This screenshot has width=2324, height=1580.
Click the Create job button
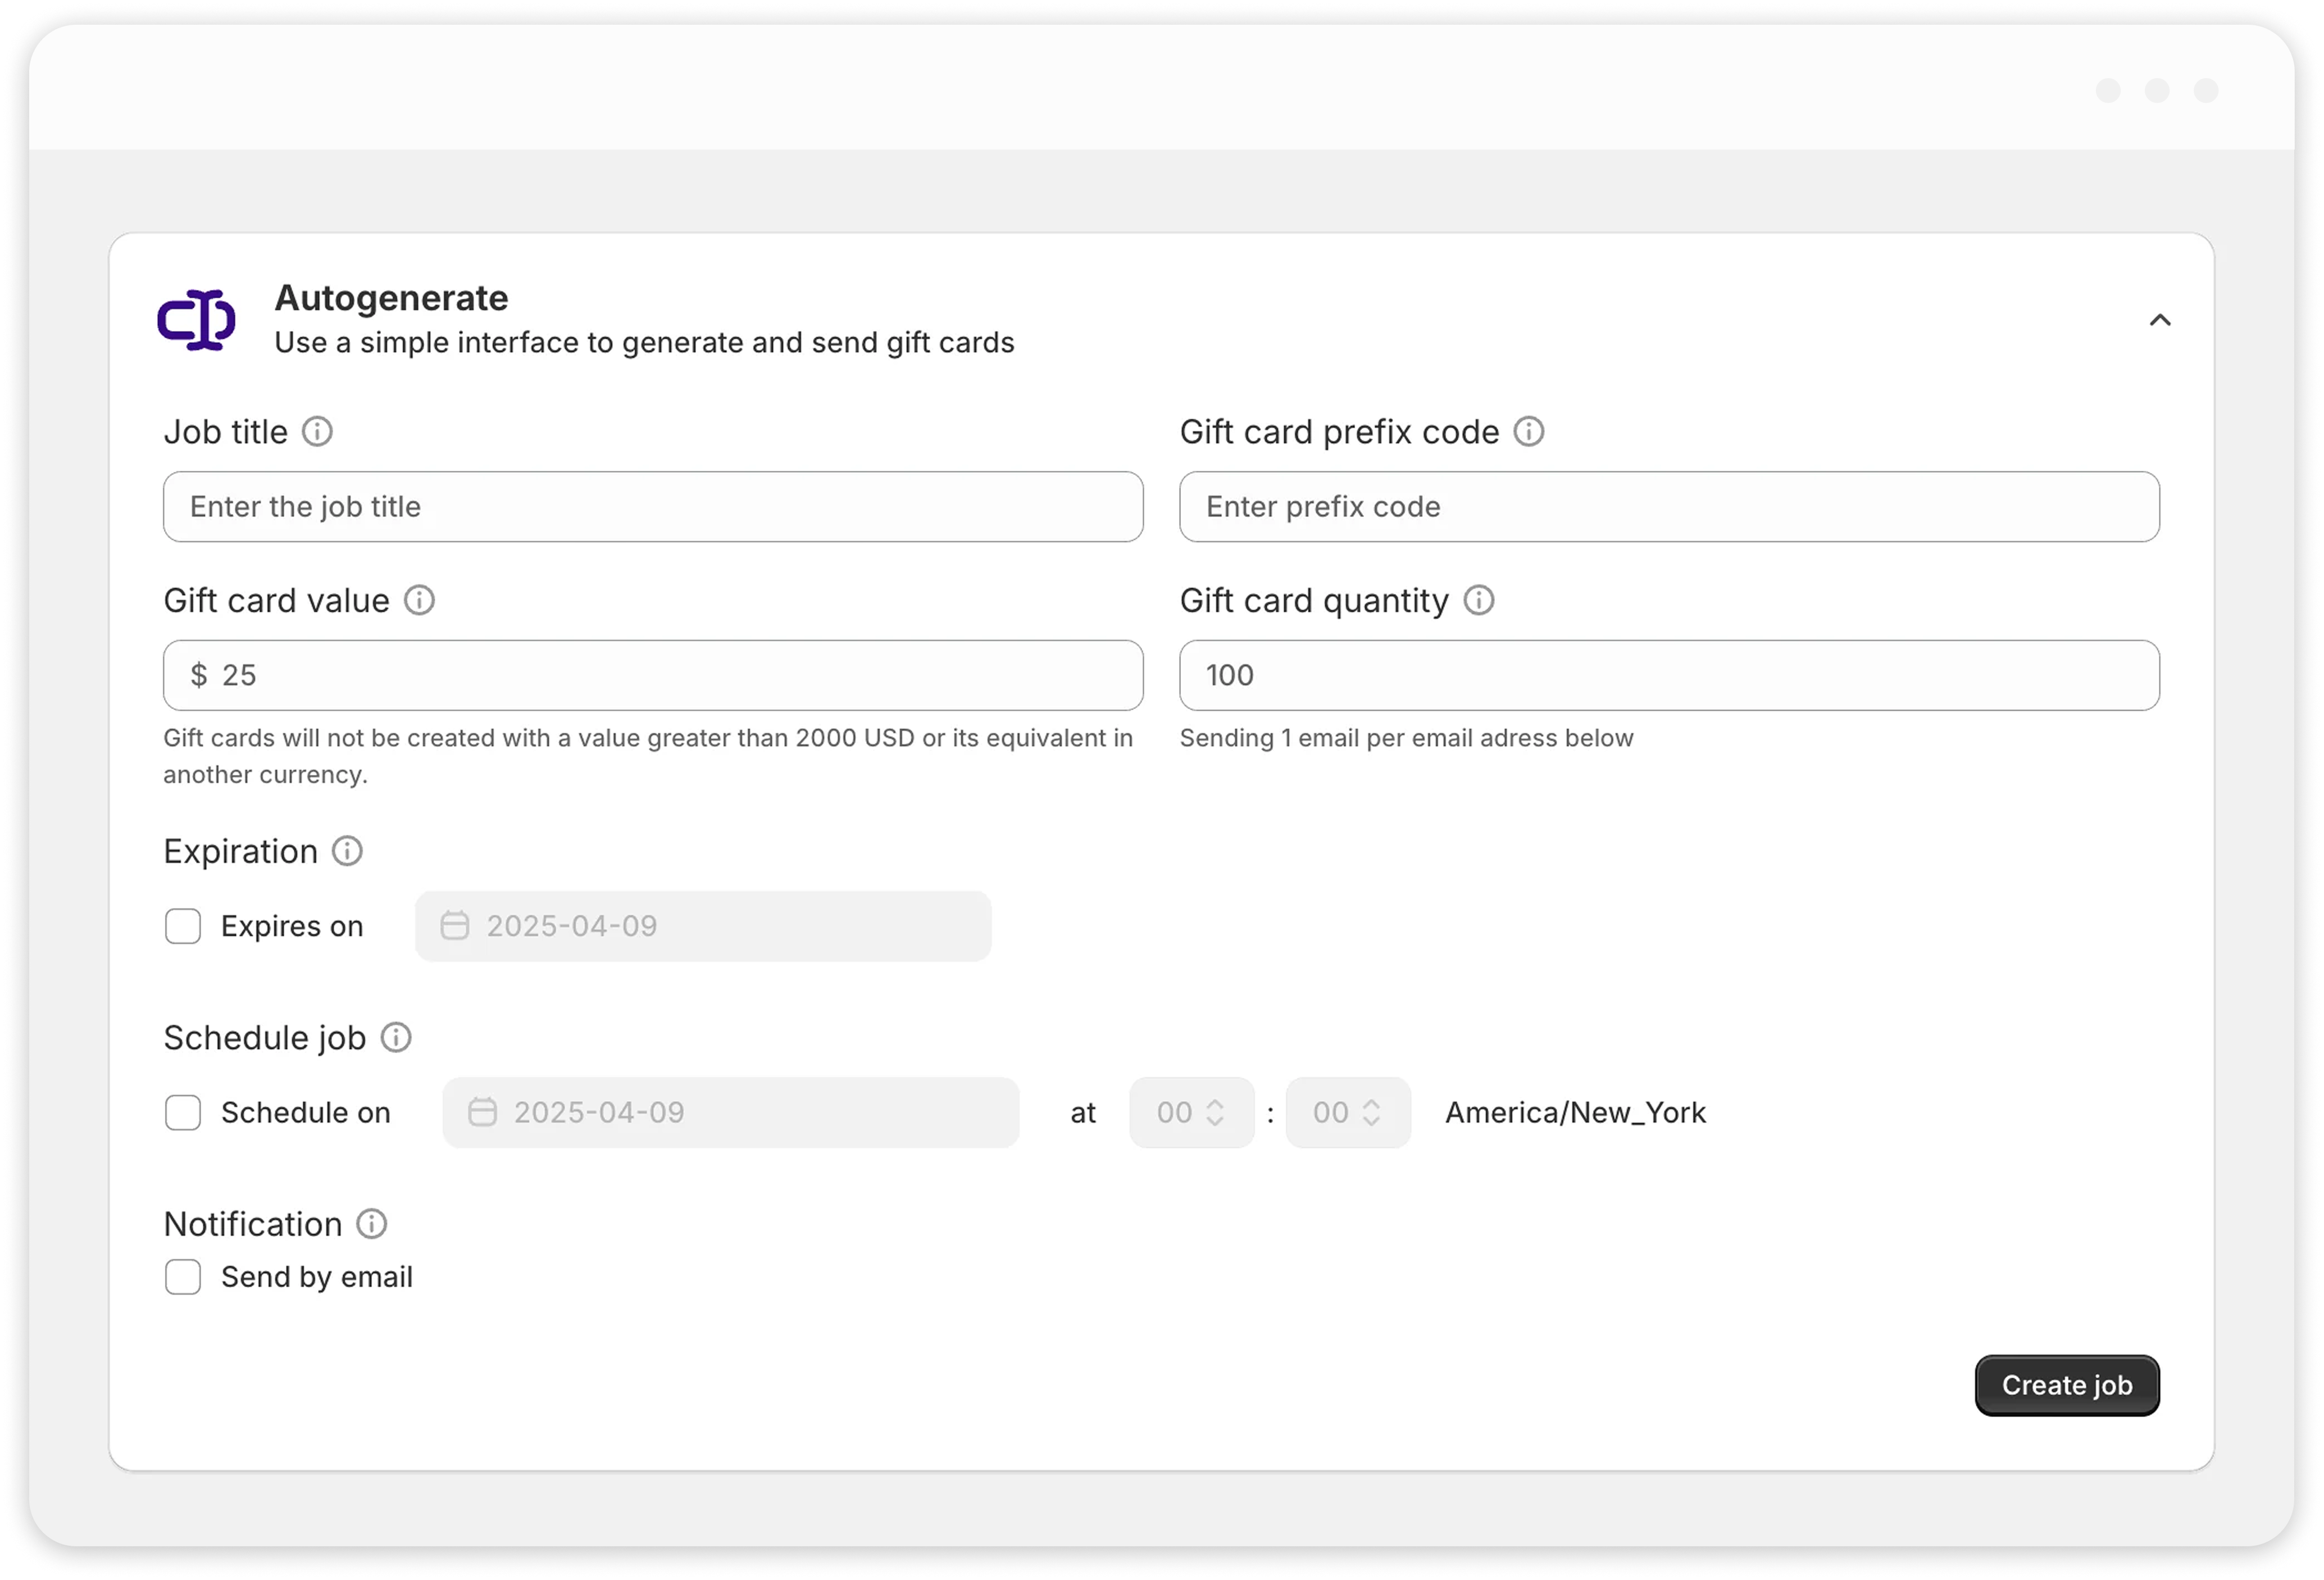(x=2067, y=1385)
